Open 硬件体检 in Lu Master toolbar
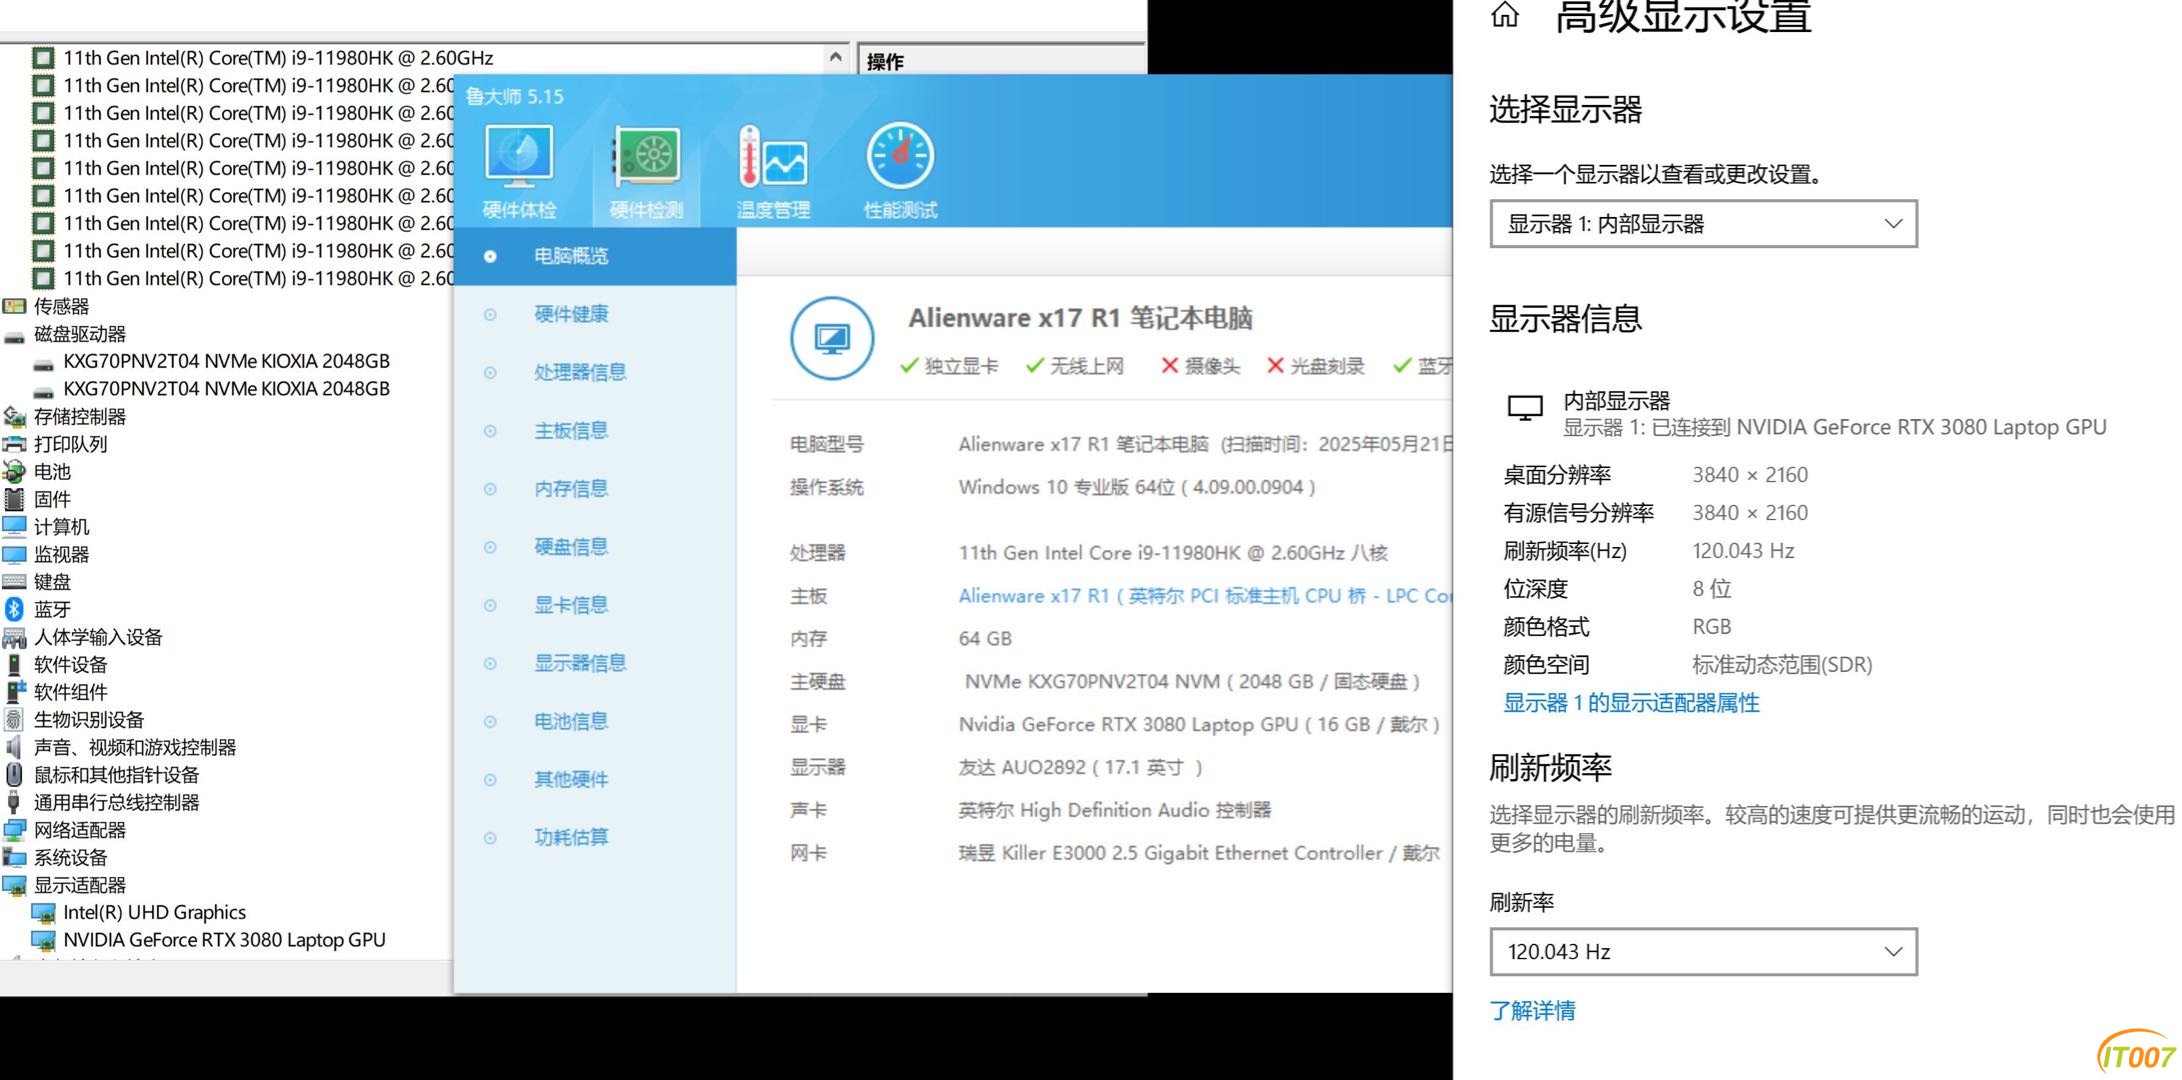 [519, 170]
